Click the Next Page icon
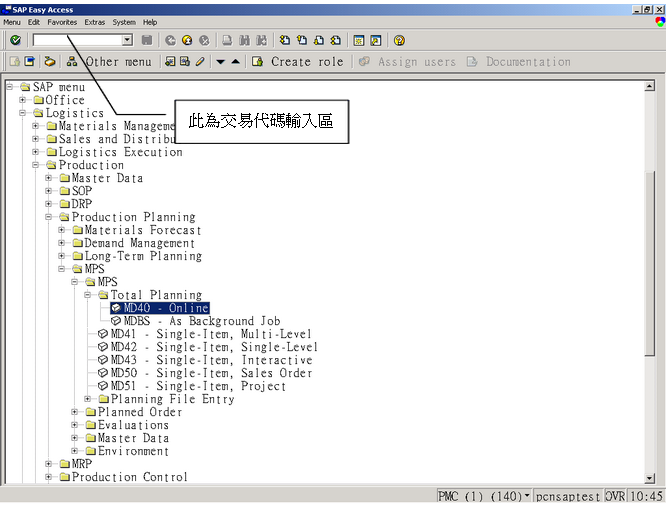The width and height of the screenshot is (666, 506). tap(319, 40)
